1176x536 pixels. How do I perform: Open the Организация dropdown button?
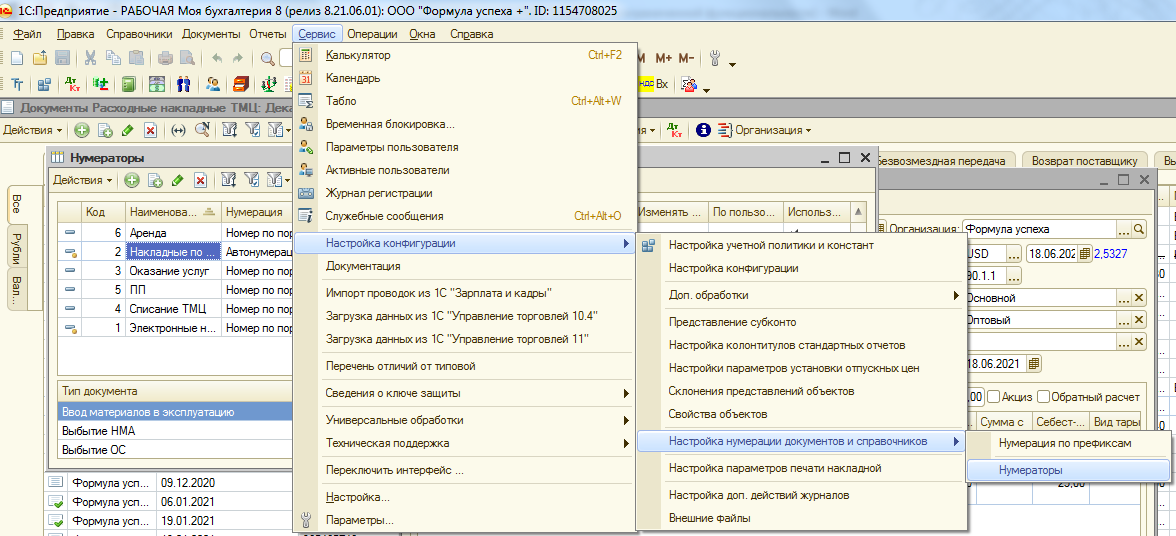tap(772, 130)
